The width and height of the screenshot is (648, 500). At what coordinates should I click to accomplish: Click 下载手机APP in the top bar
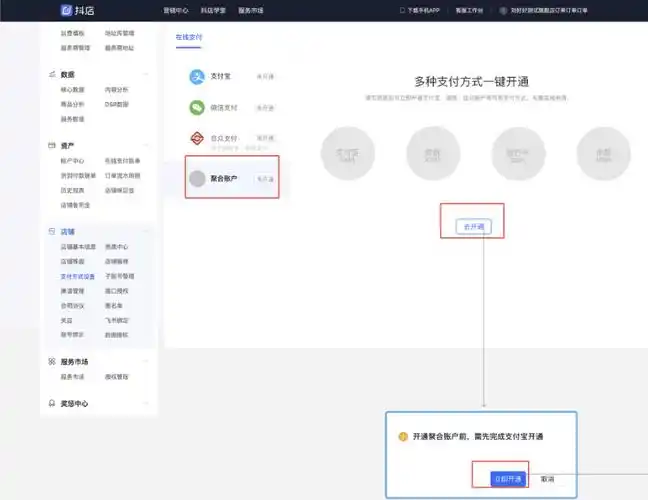pos(424,10)
